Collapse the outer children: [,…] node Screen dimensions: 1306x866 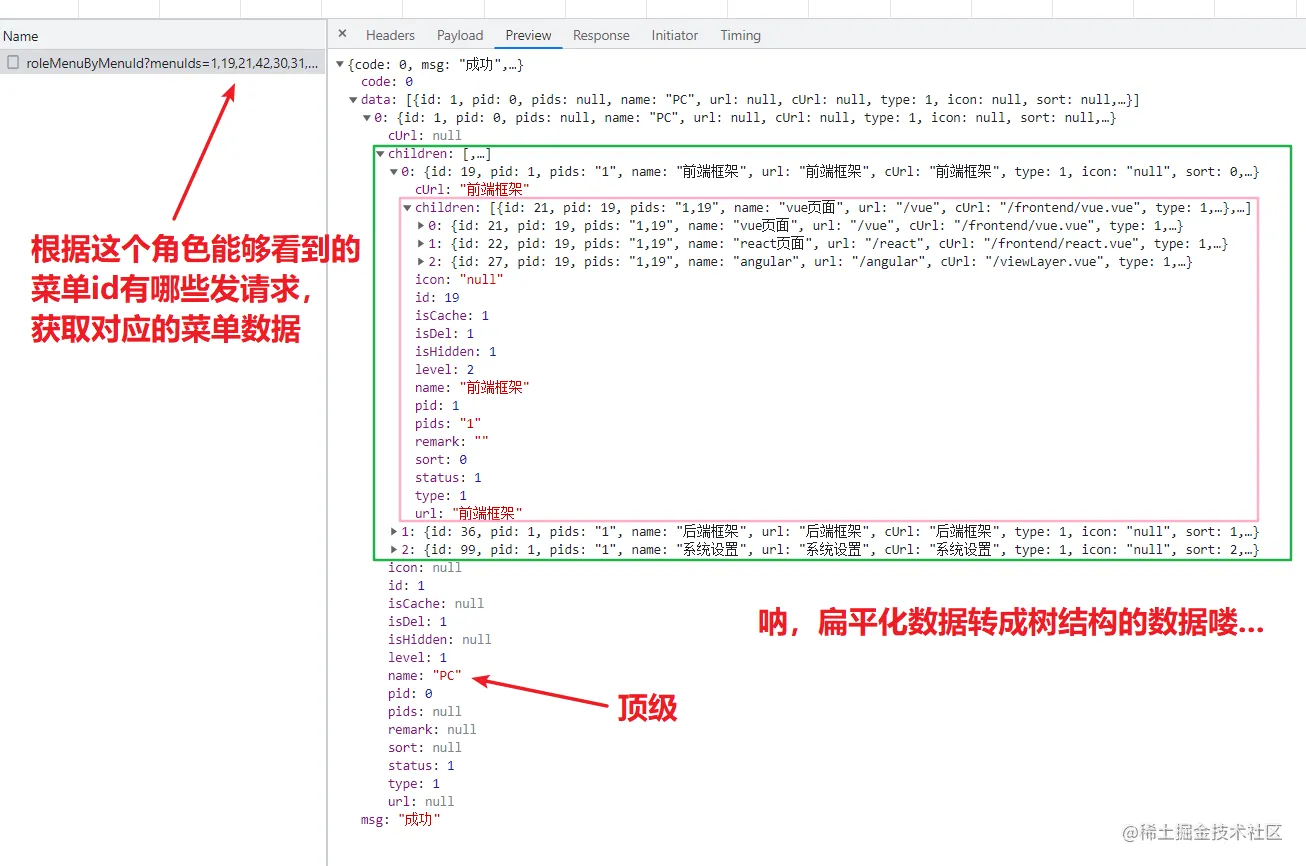click(380, 154)
